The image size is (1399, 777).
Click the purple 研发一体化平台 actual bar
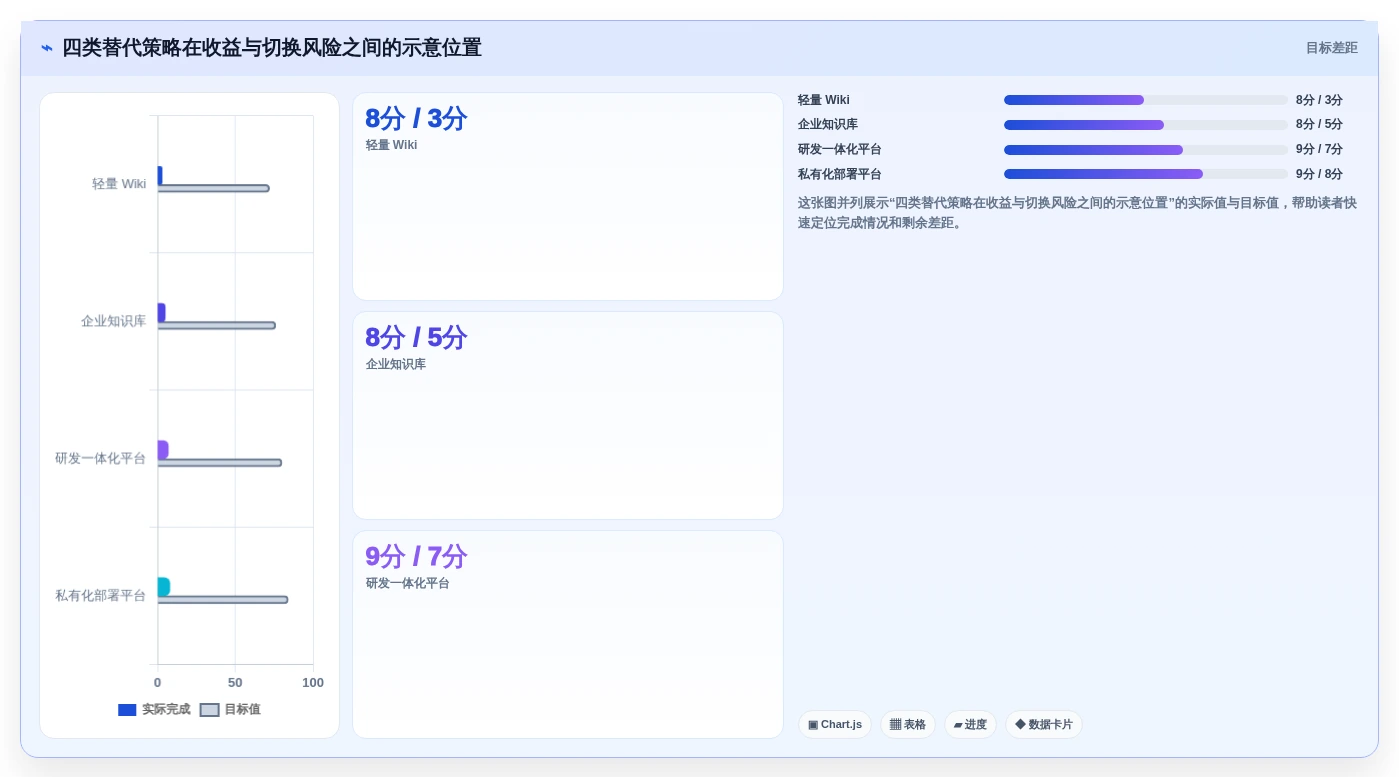click(162, 450)
